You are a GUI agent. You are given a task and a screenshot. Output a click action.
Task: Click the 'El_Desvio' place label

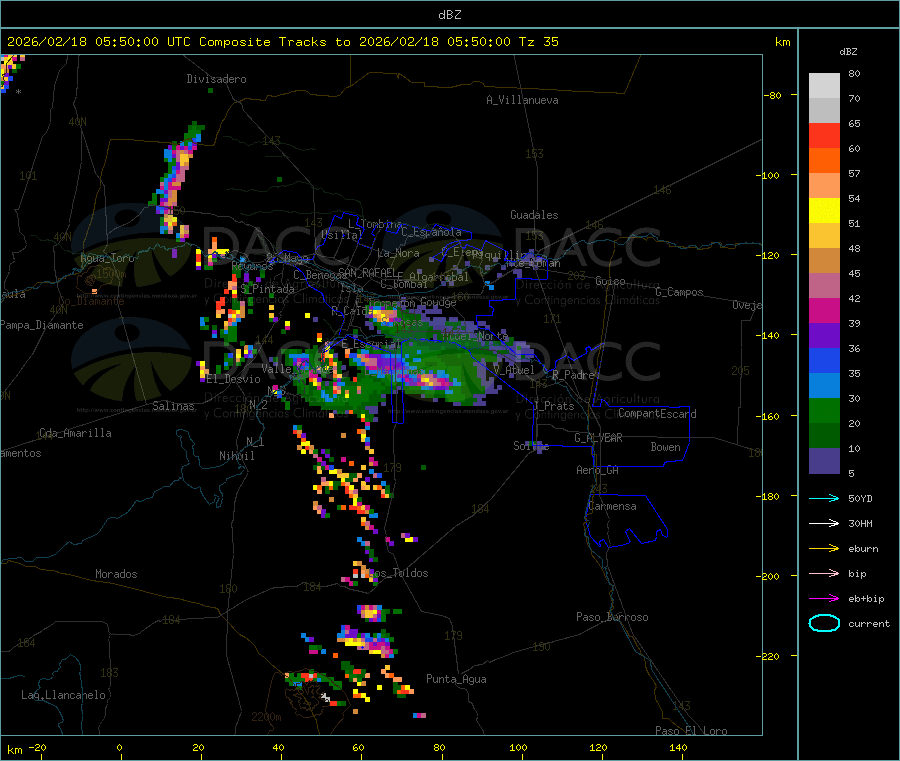233,379
